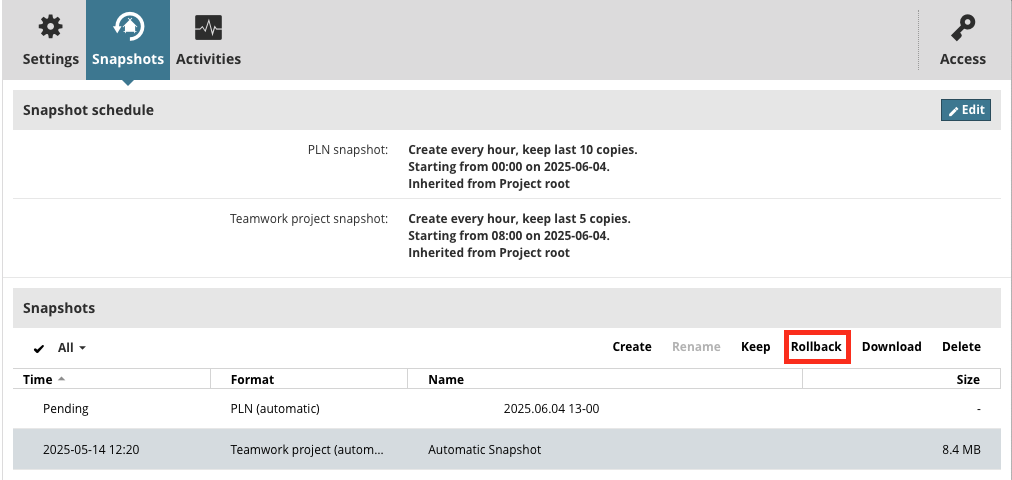Click the pencil Edit button
The image size is (1012, 480).
tap(966, 110)
